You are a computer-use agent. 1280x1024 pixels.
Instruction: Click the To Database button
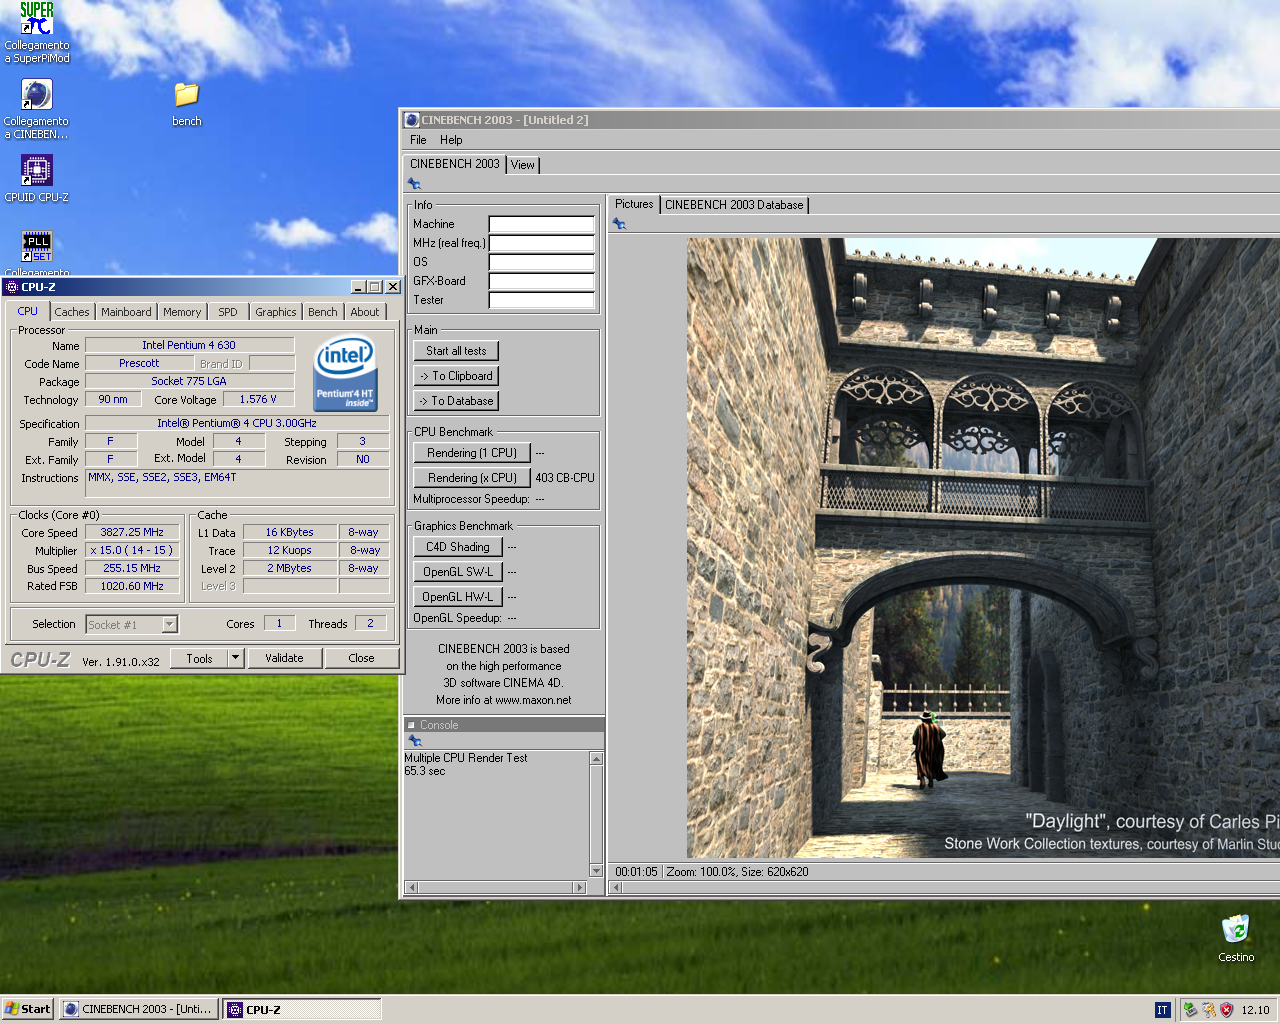pos(456,401)
